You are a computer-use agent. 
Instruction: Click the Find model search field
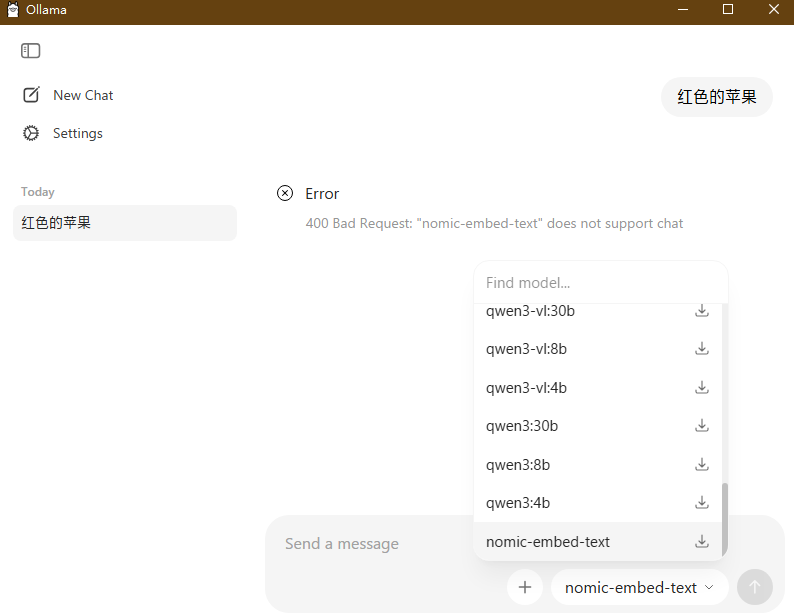600,283
